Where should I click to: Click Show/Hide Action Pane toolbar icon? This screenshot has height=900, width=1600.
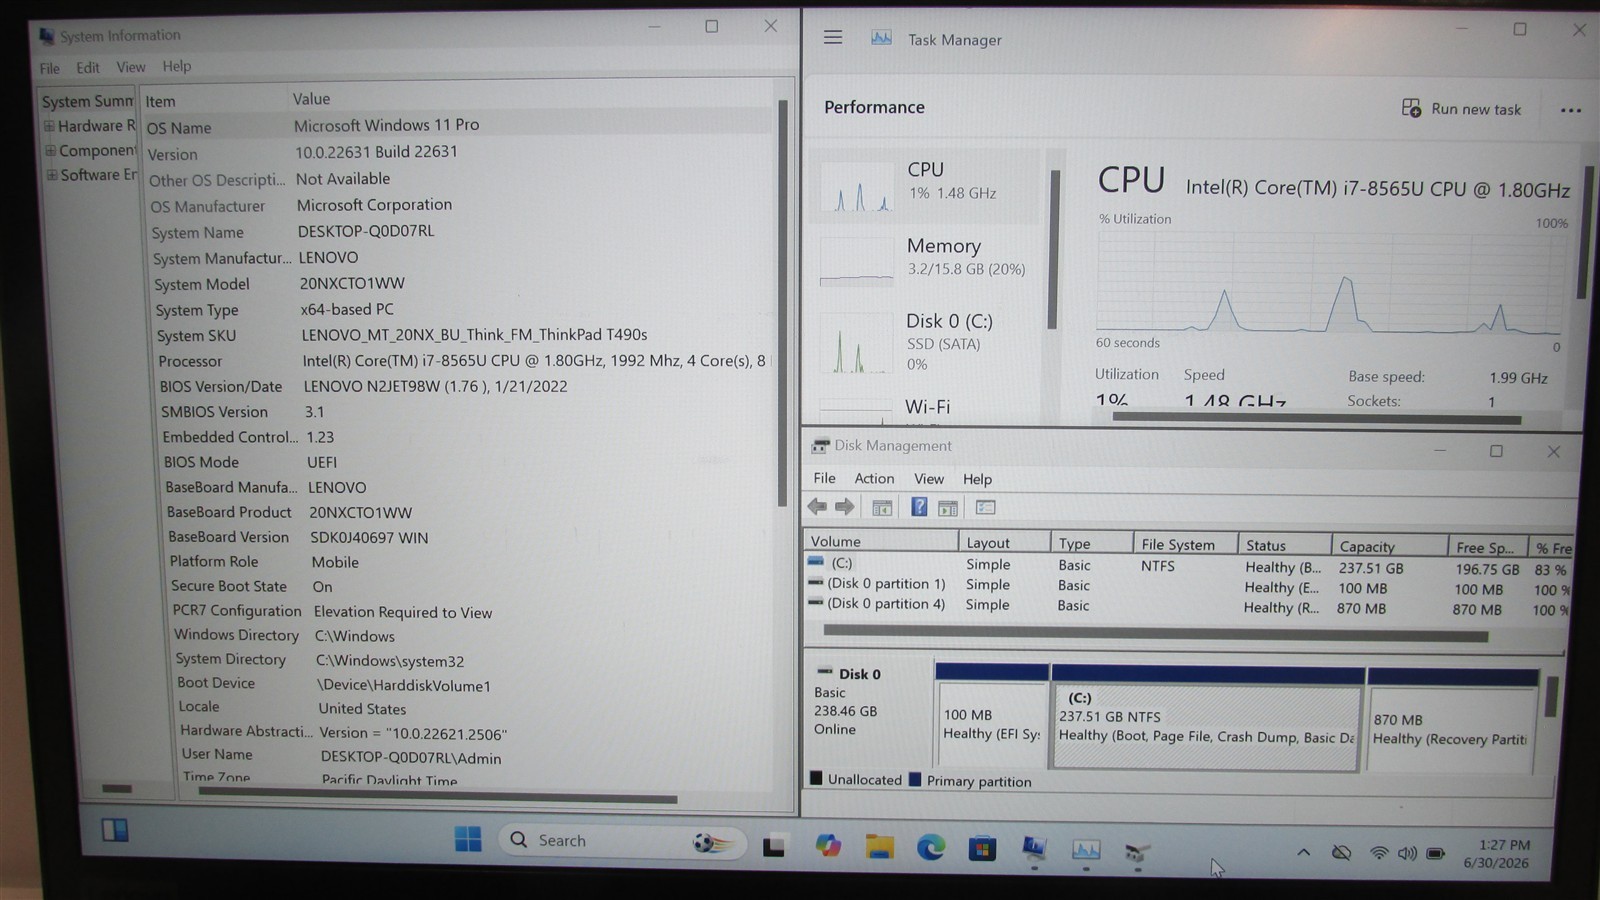947,508
